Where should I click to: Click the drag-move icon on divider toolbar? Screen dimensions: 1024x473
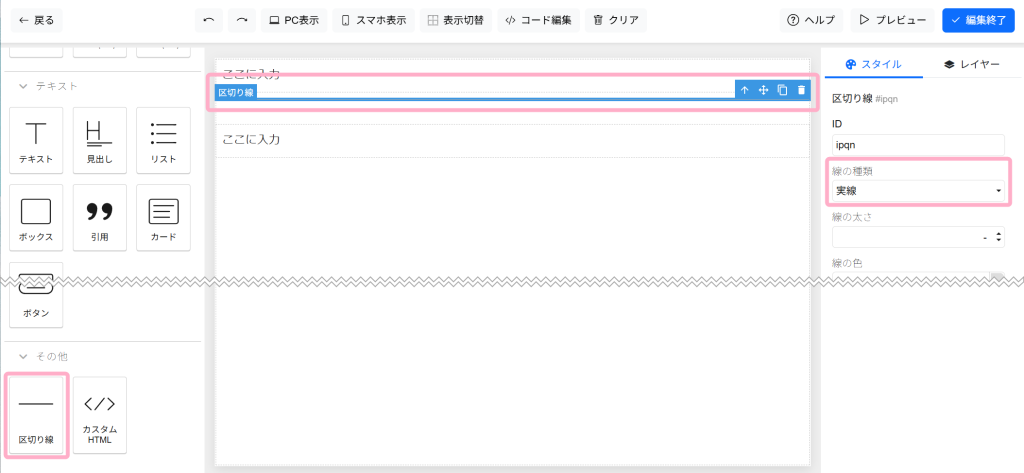coord(763,90)
